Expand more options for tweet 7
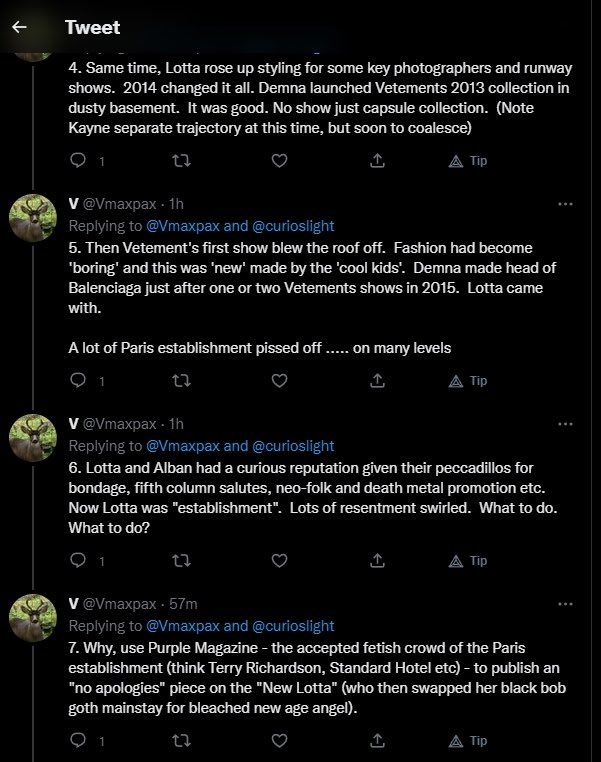 [565, 604]
